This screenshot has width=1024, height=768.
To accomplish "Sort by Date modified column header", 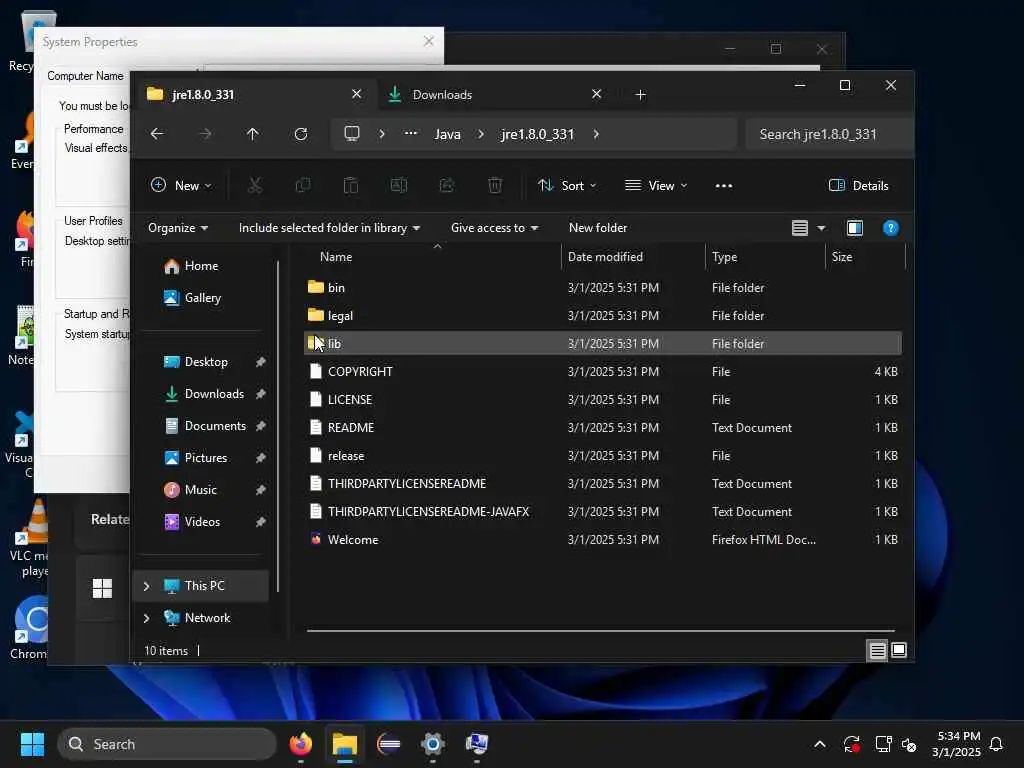I will [x=605, y=257].
